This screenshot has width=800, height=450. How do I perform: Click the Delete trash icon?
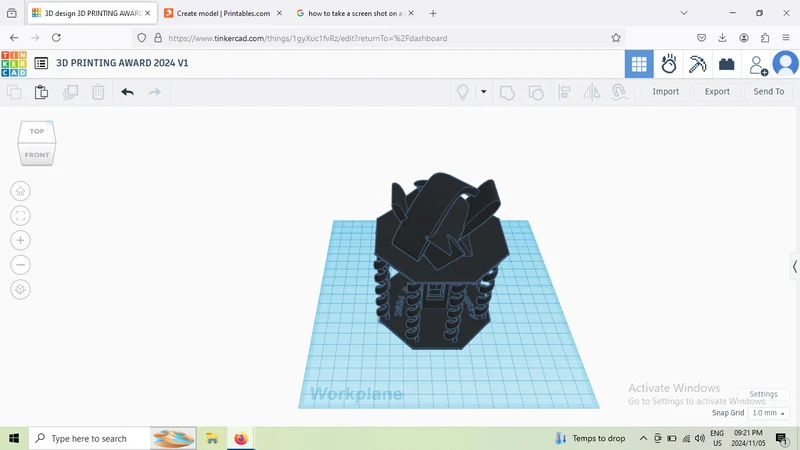click(x=98, y=92)
